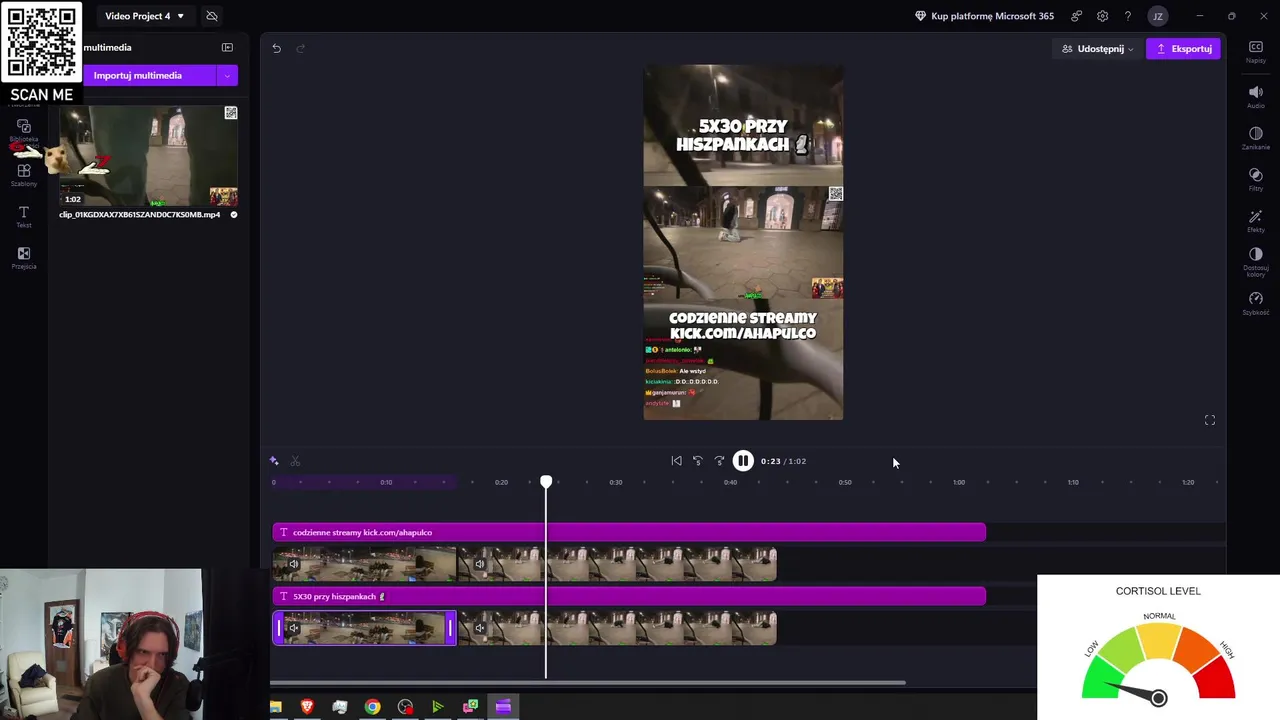Skip forward five seconds

(719, 461)
